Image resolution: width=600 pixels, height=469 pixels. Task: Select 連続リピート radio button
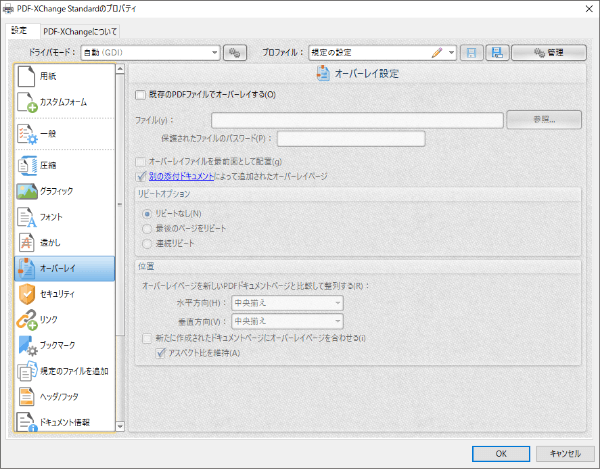coord(147,244)
